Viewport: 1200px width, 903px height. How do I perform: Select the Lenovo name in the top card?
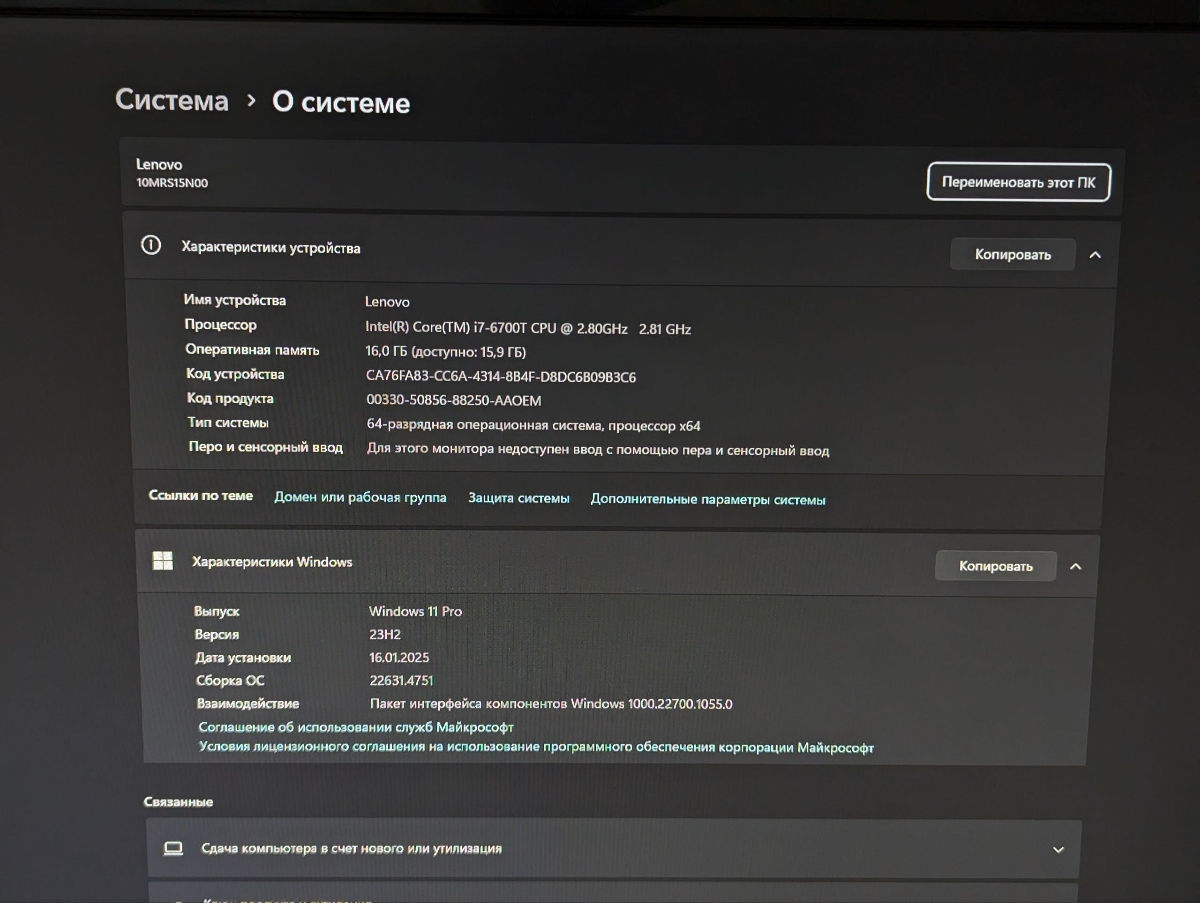tap(159, 164)
